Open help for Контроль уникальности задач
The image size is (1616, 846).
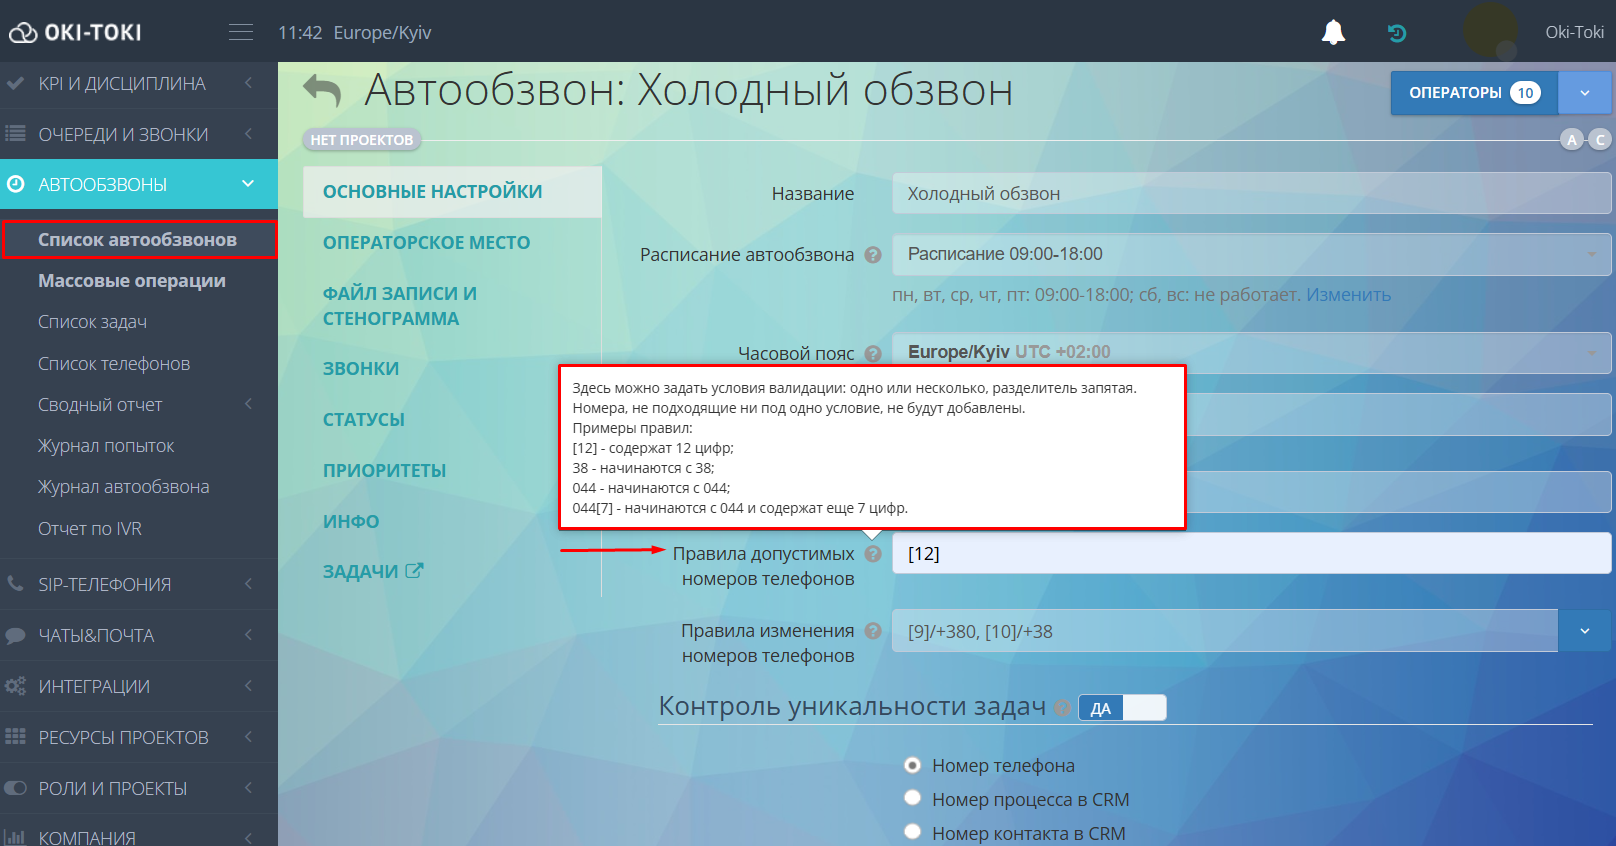coord(1062,708)
